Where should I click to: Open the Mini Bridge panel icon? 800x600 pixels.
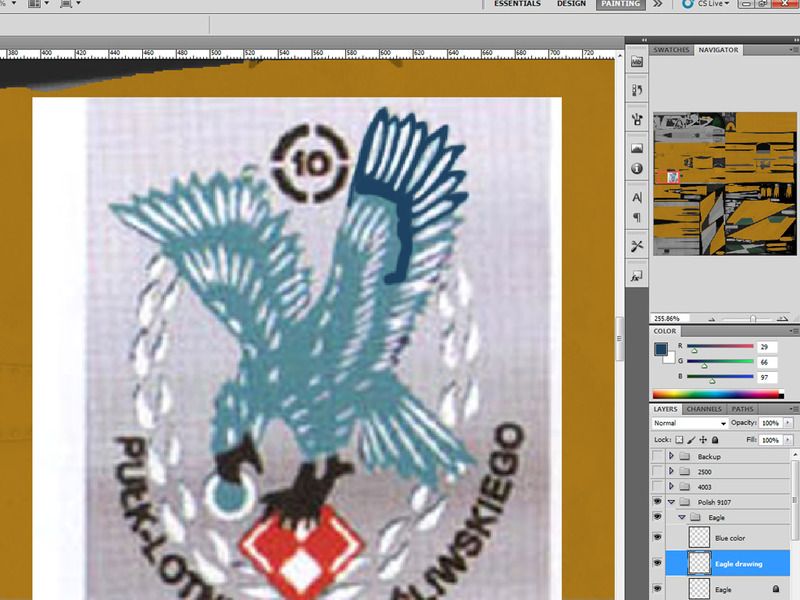click(x=637, y=62)
